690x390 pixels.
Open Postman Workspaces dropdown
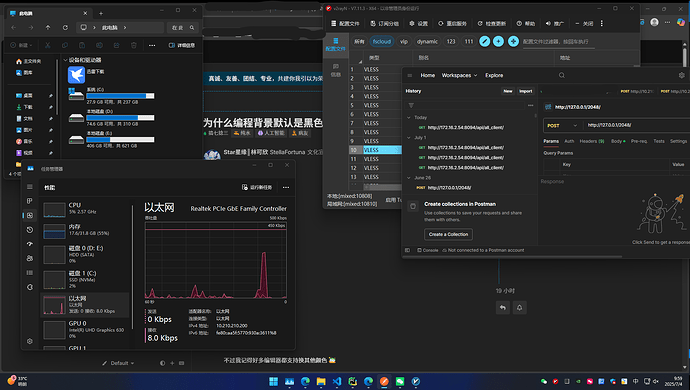coord(459,75)
